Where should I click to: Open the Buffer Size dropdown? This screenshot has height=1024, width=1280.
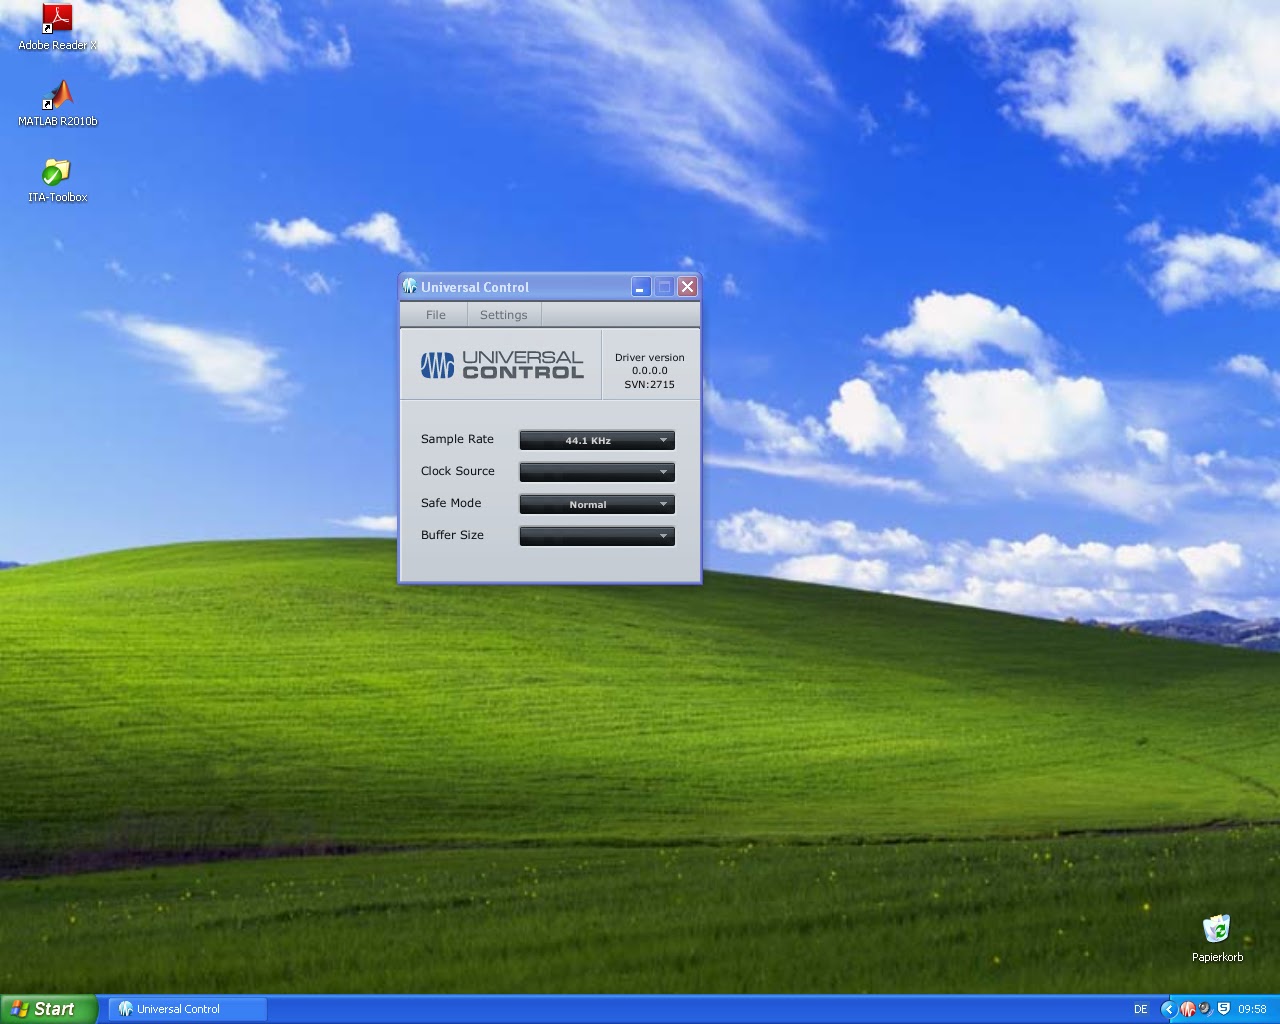[x=597, y=536]
